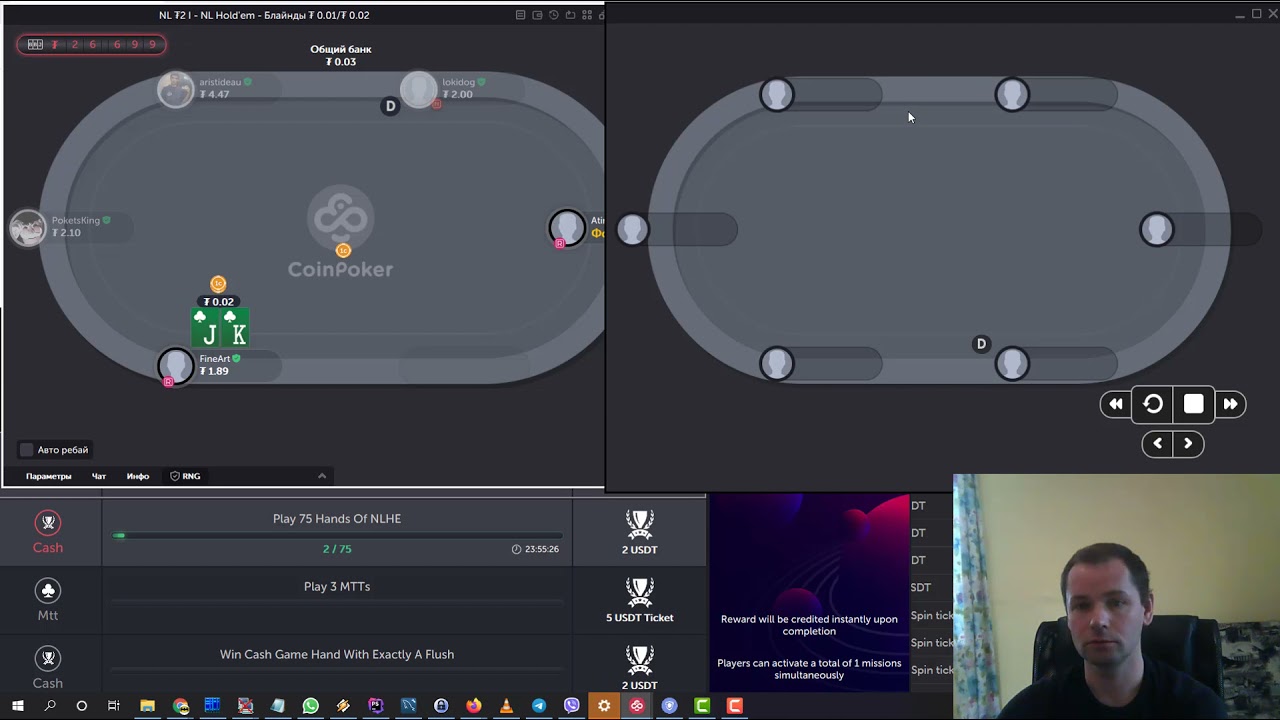The image size is (1280, 720).
Task: Open the Play 3 MTTs mission
Action: 337,587
